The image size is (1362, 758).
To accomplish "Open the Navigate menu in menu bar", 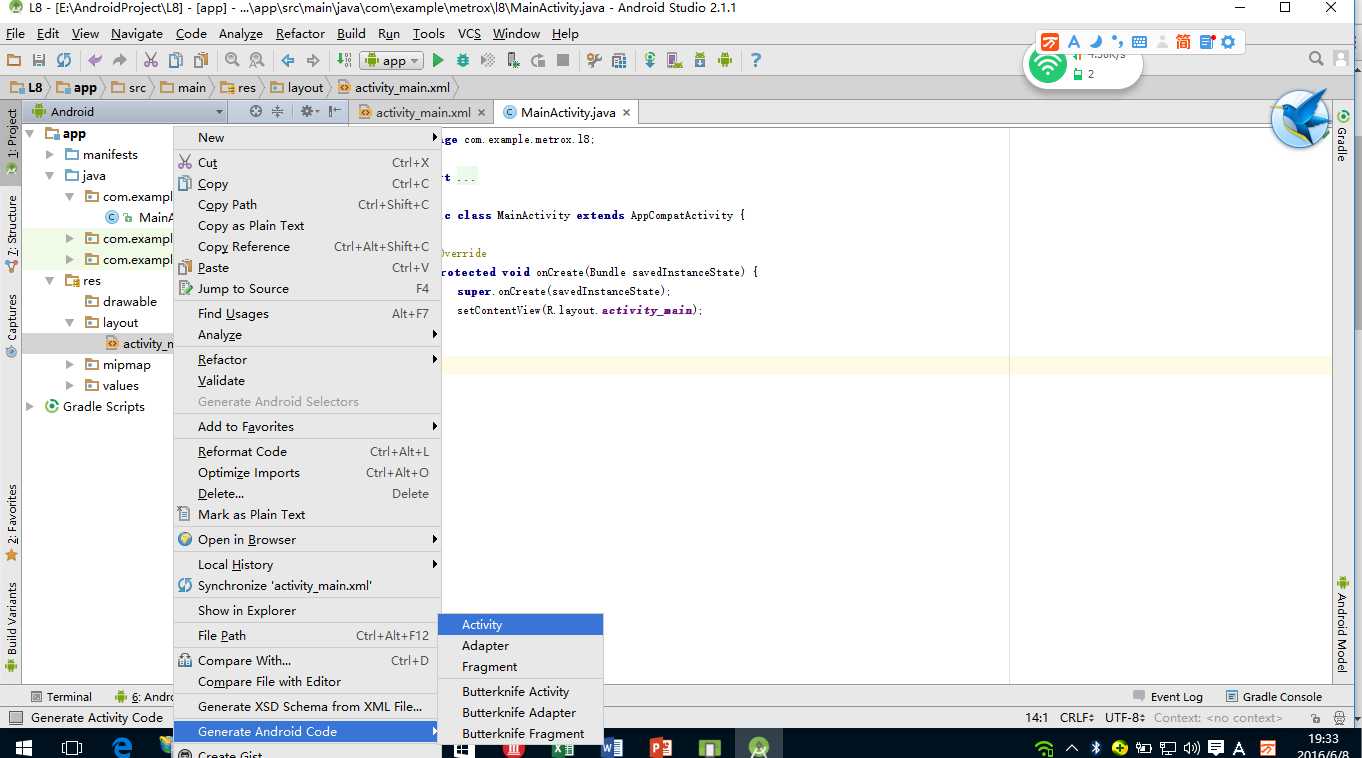I will [137, 33].
